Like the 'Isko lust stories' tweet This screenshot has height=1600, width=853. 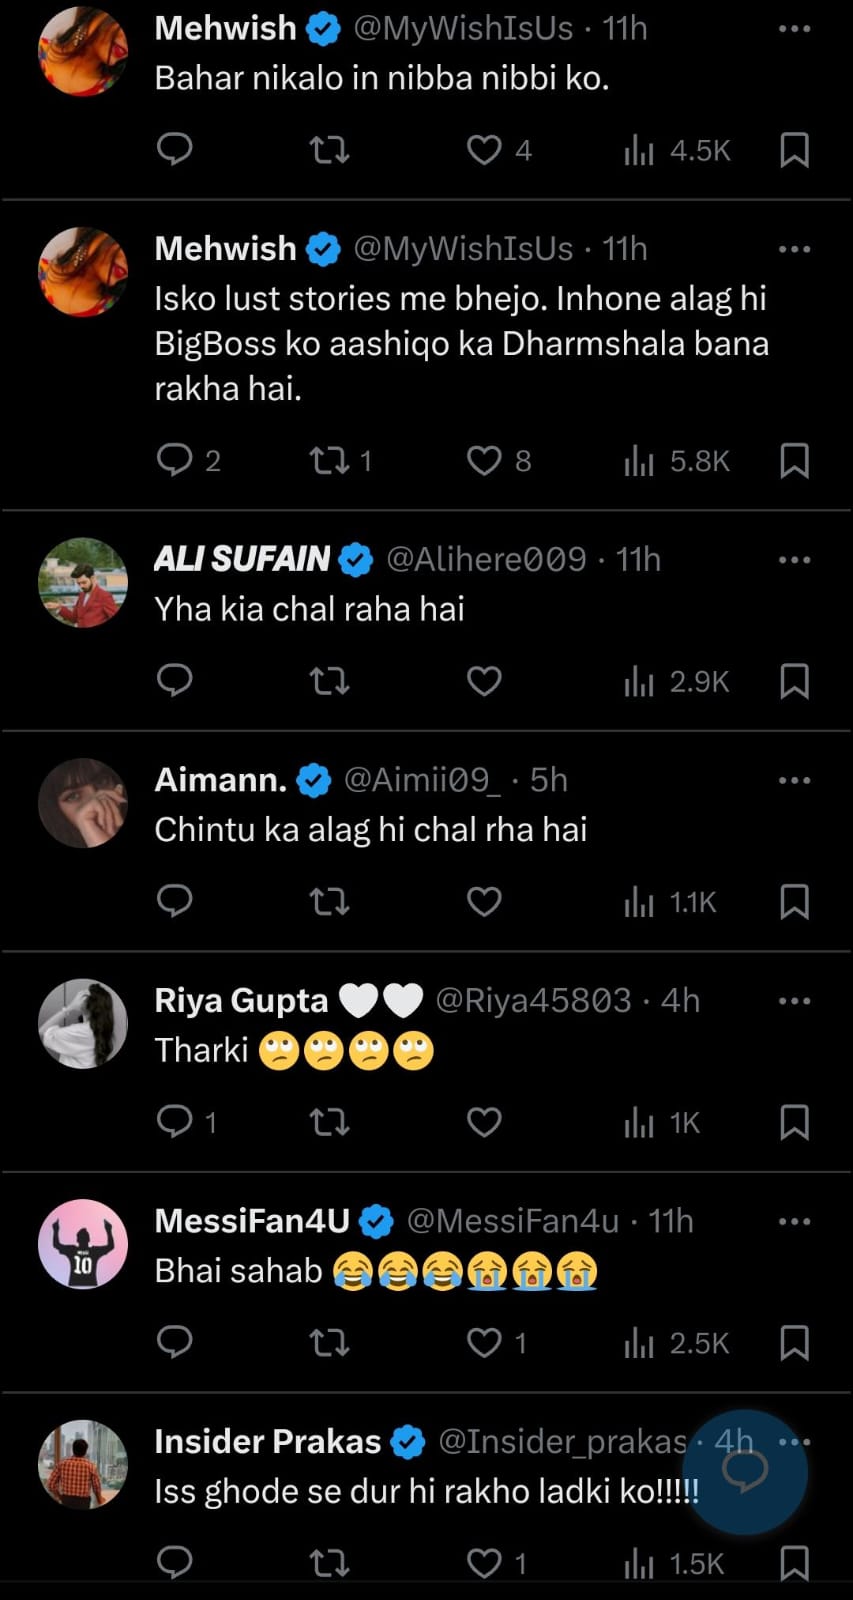coord(484,461)
